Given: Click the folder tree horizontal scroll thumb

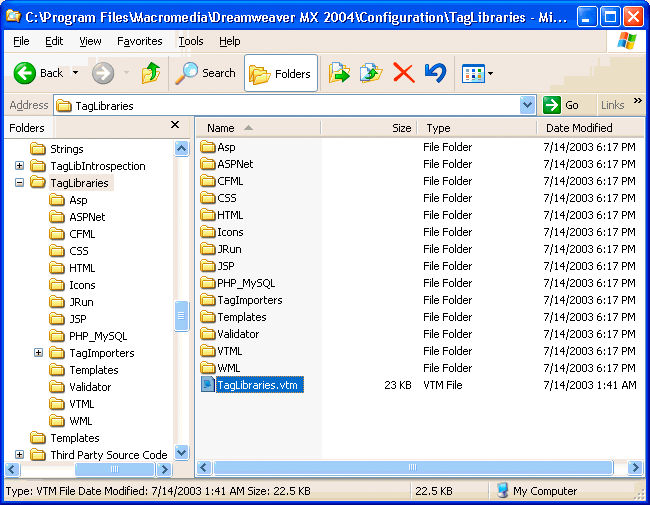Looking at the screenshot, I should click(x=114, y=469).
